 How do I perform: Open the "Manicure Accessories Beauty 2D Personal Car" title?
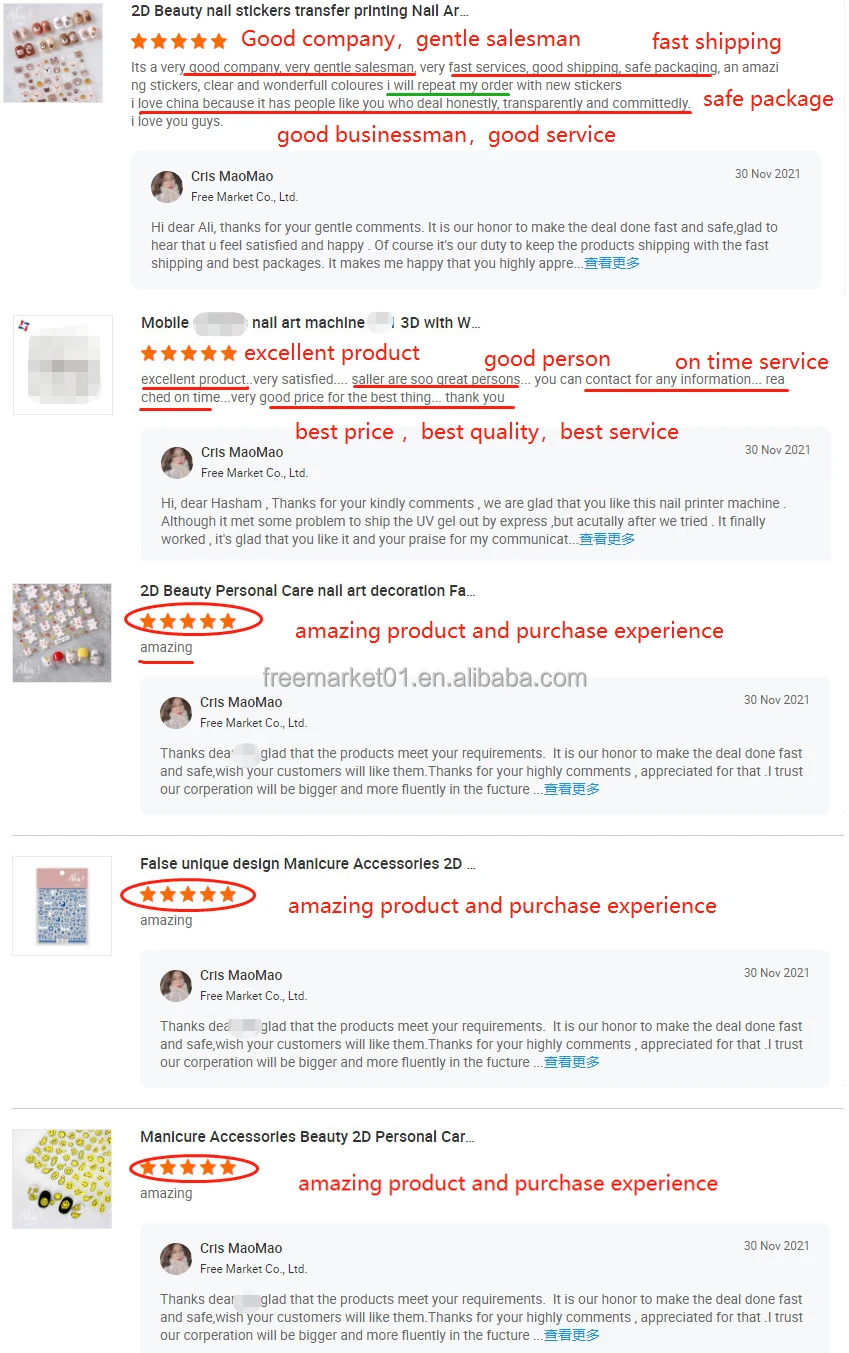coord(307,1136)
